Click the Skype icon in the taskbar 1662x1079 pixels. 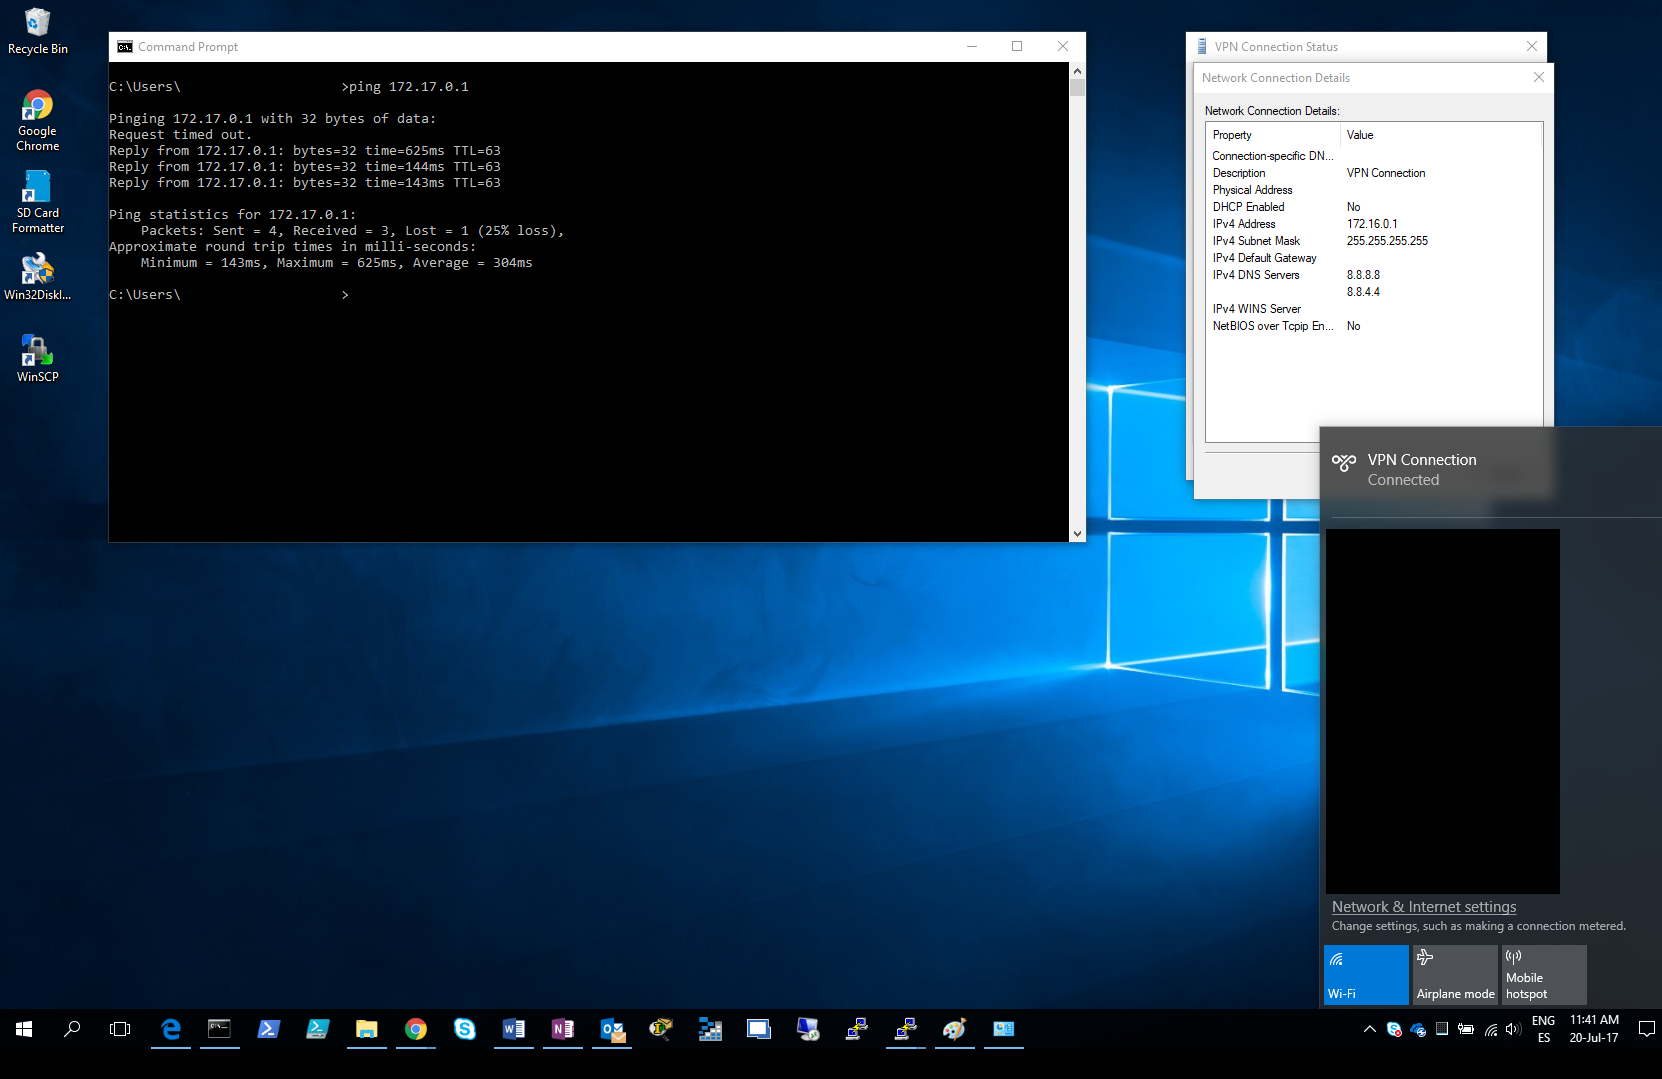coord(465,1029)
